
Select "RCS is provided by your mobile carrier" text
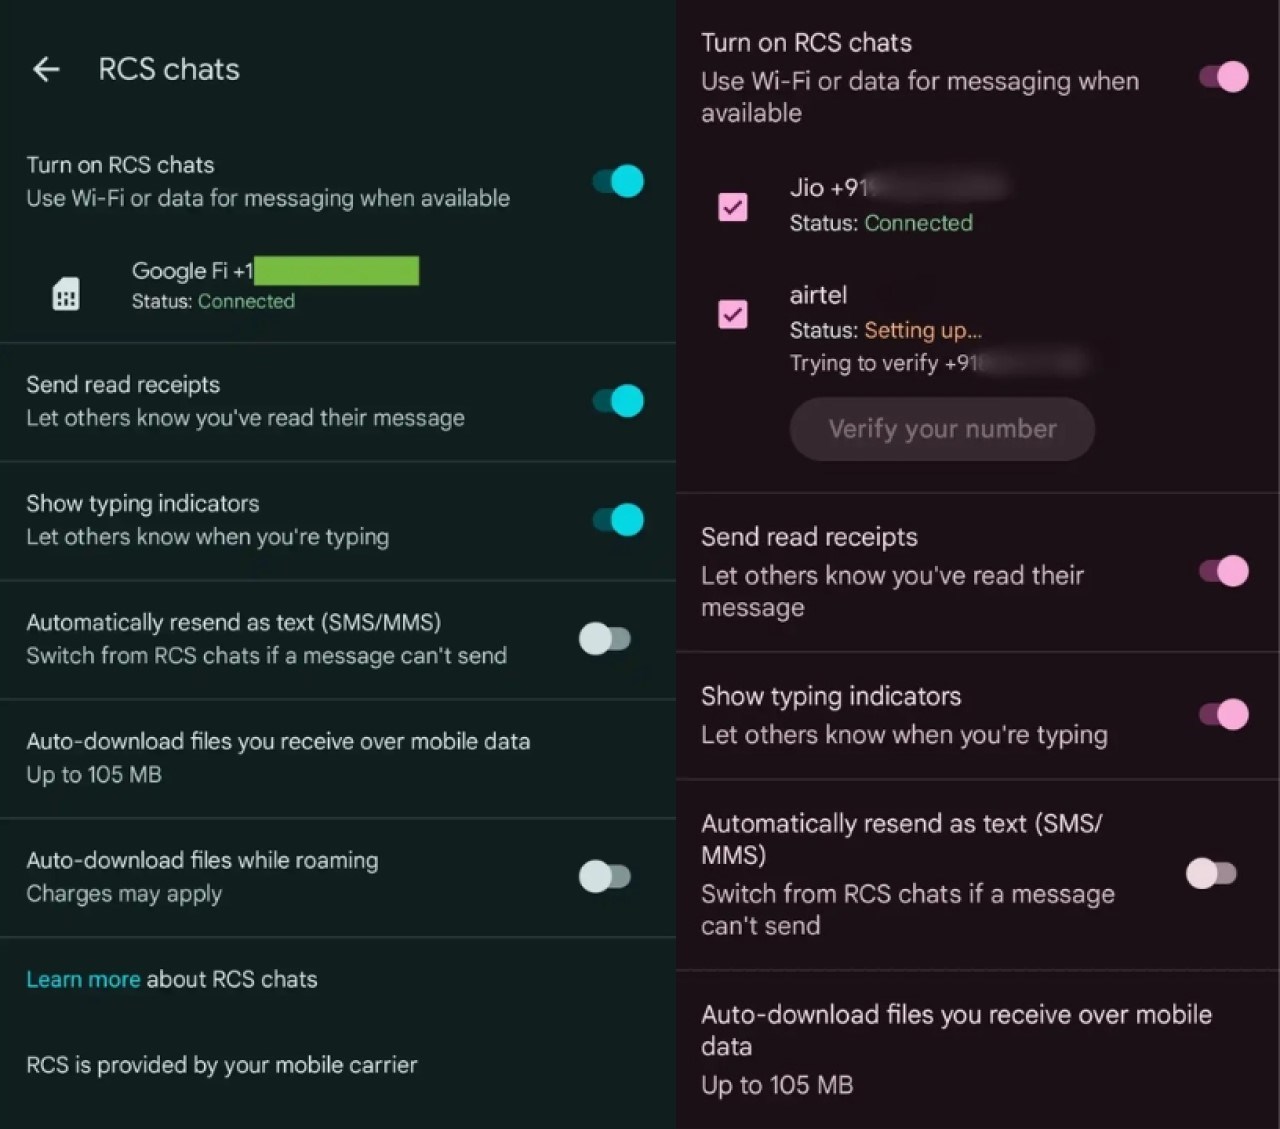tap(222, 1064)
